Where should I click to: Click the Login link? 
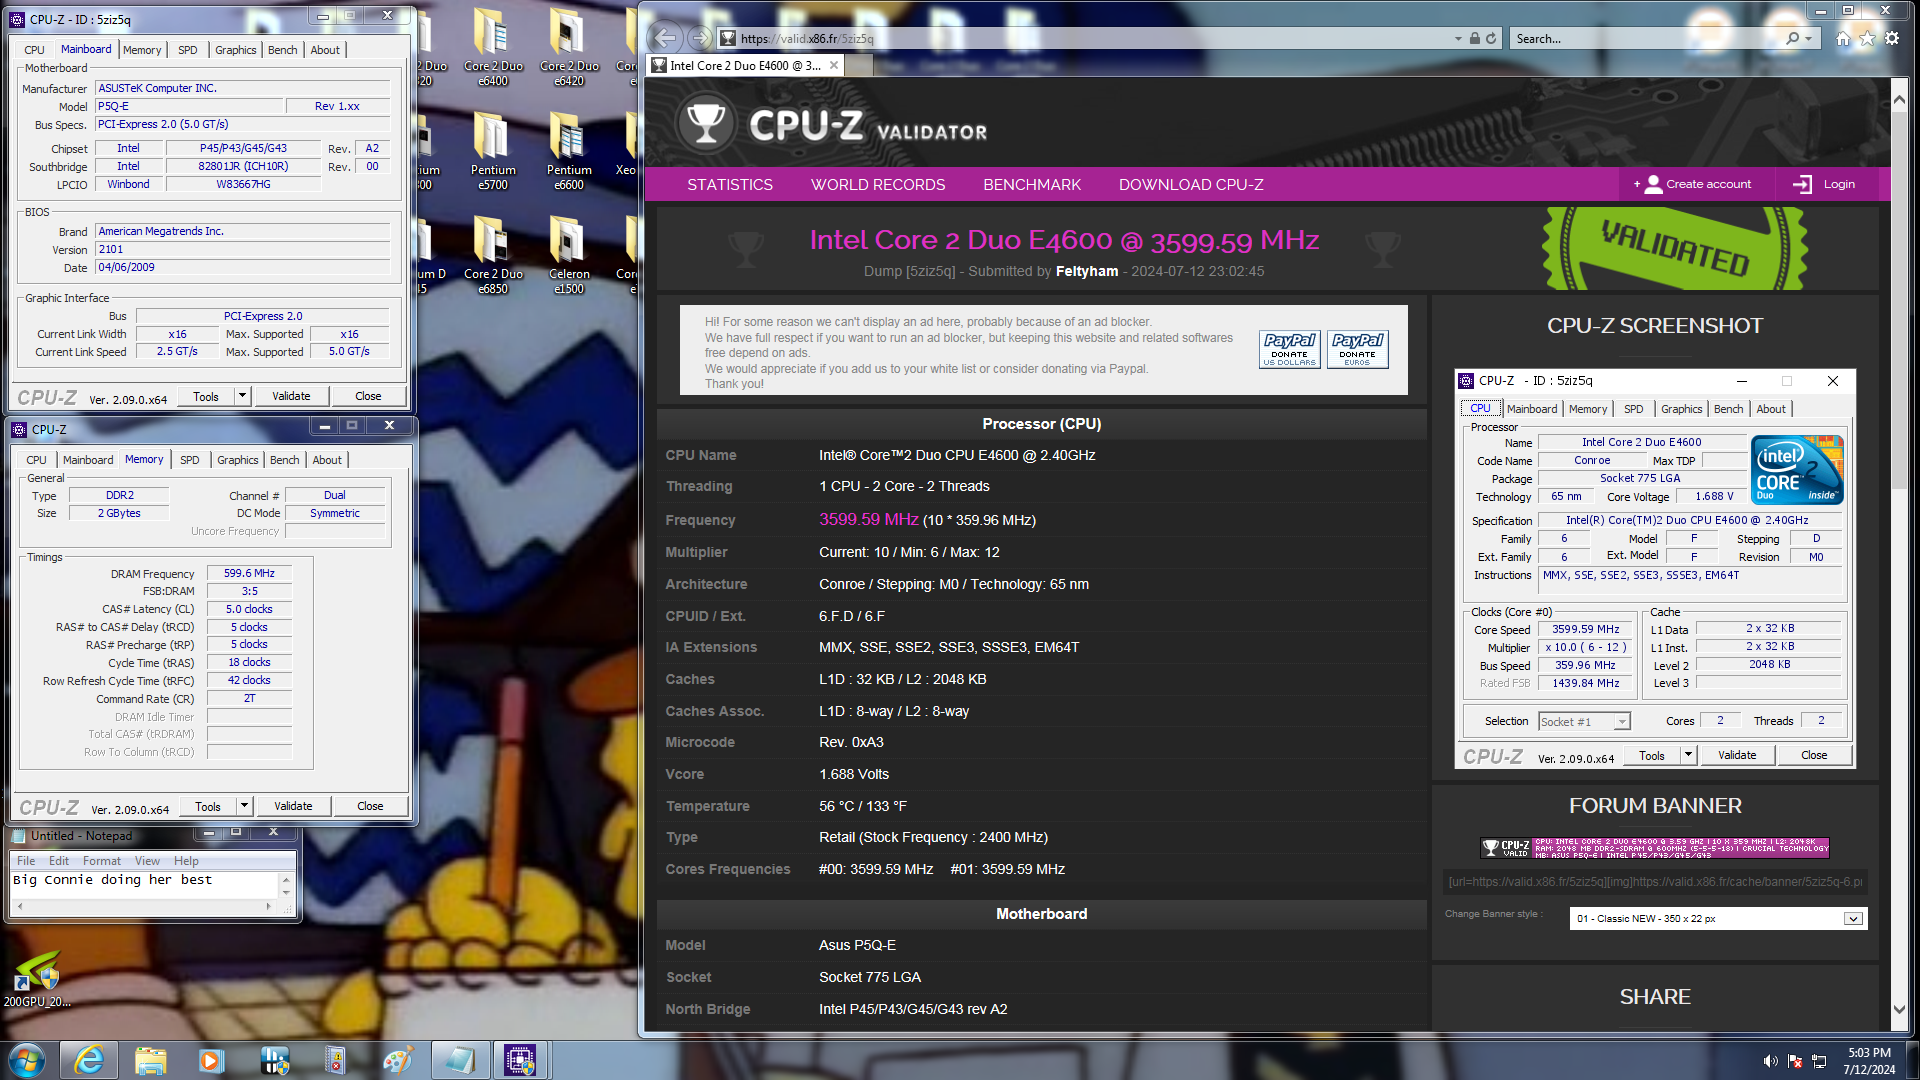click(1825, 184)
